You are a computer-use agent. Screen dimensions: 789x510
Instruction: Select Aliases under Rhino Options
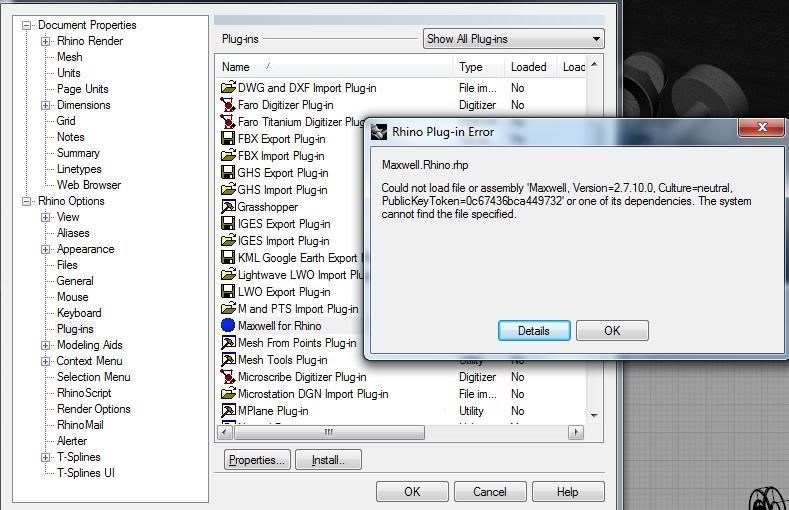pyautogui.click(x=73, y=233)
